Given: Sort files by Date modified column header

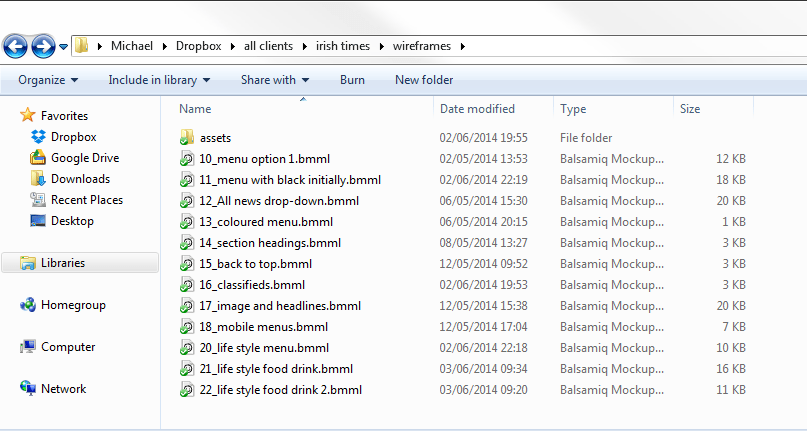Looking at the screenshot, I should coord(477,109).
